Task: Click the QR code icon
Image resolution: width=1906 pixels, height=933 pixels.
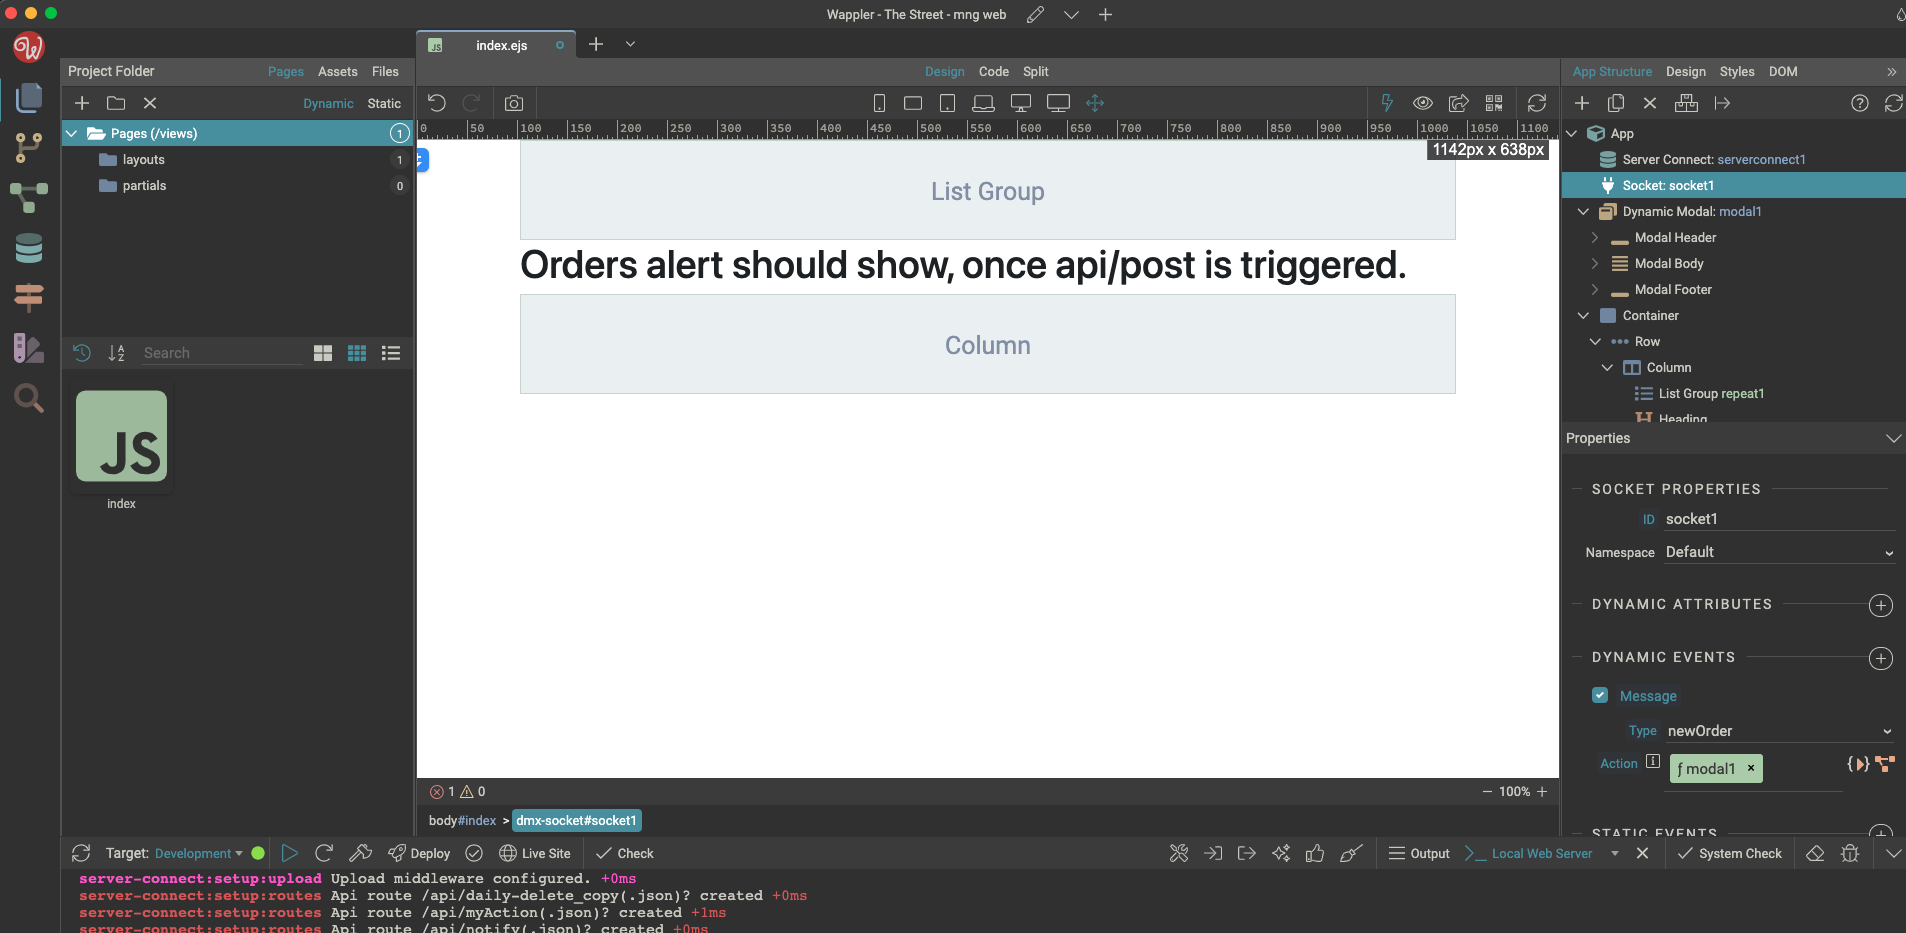Action: [1494, 103]
